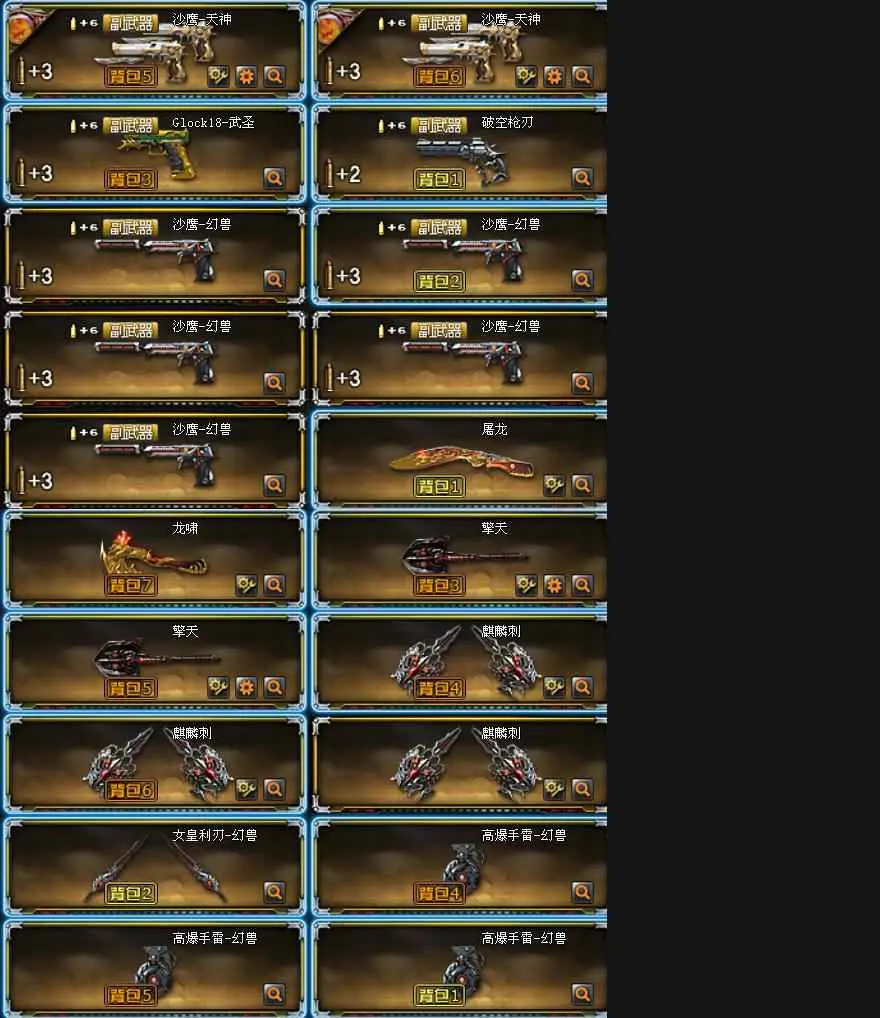The image size is (880, 1018).
Task: Click the 背包7 label on 龙啸 card
Action: pos(131,585)
